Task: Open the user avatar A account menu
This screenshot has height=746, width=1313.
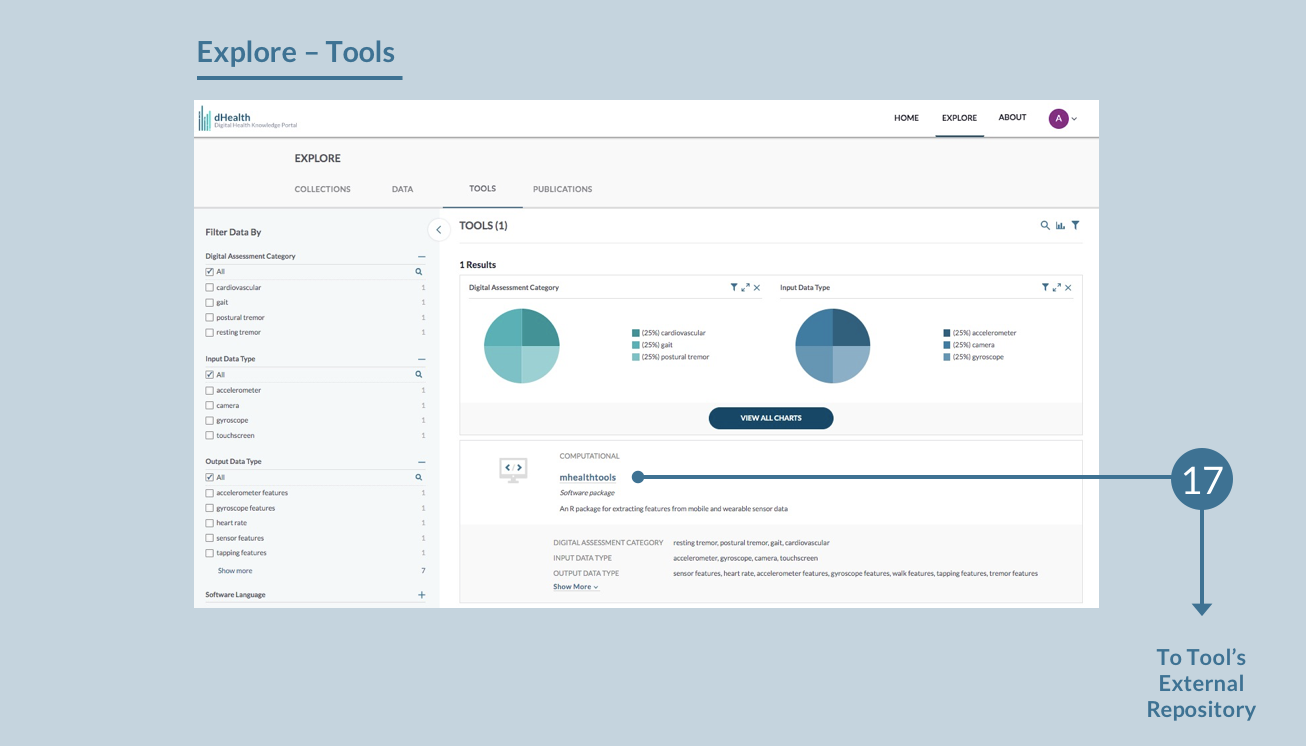Action: click(1063, 119)
